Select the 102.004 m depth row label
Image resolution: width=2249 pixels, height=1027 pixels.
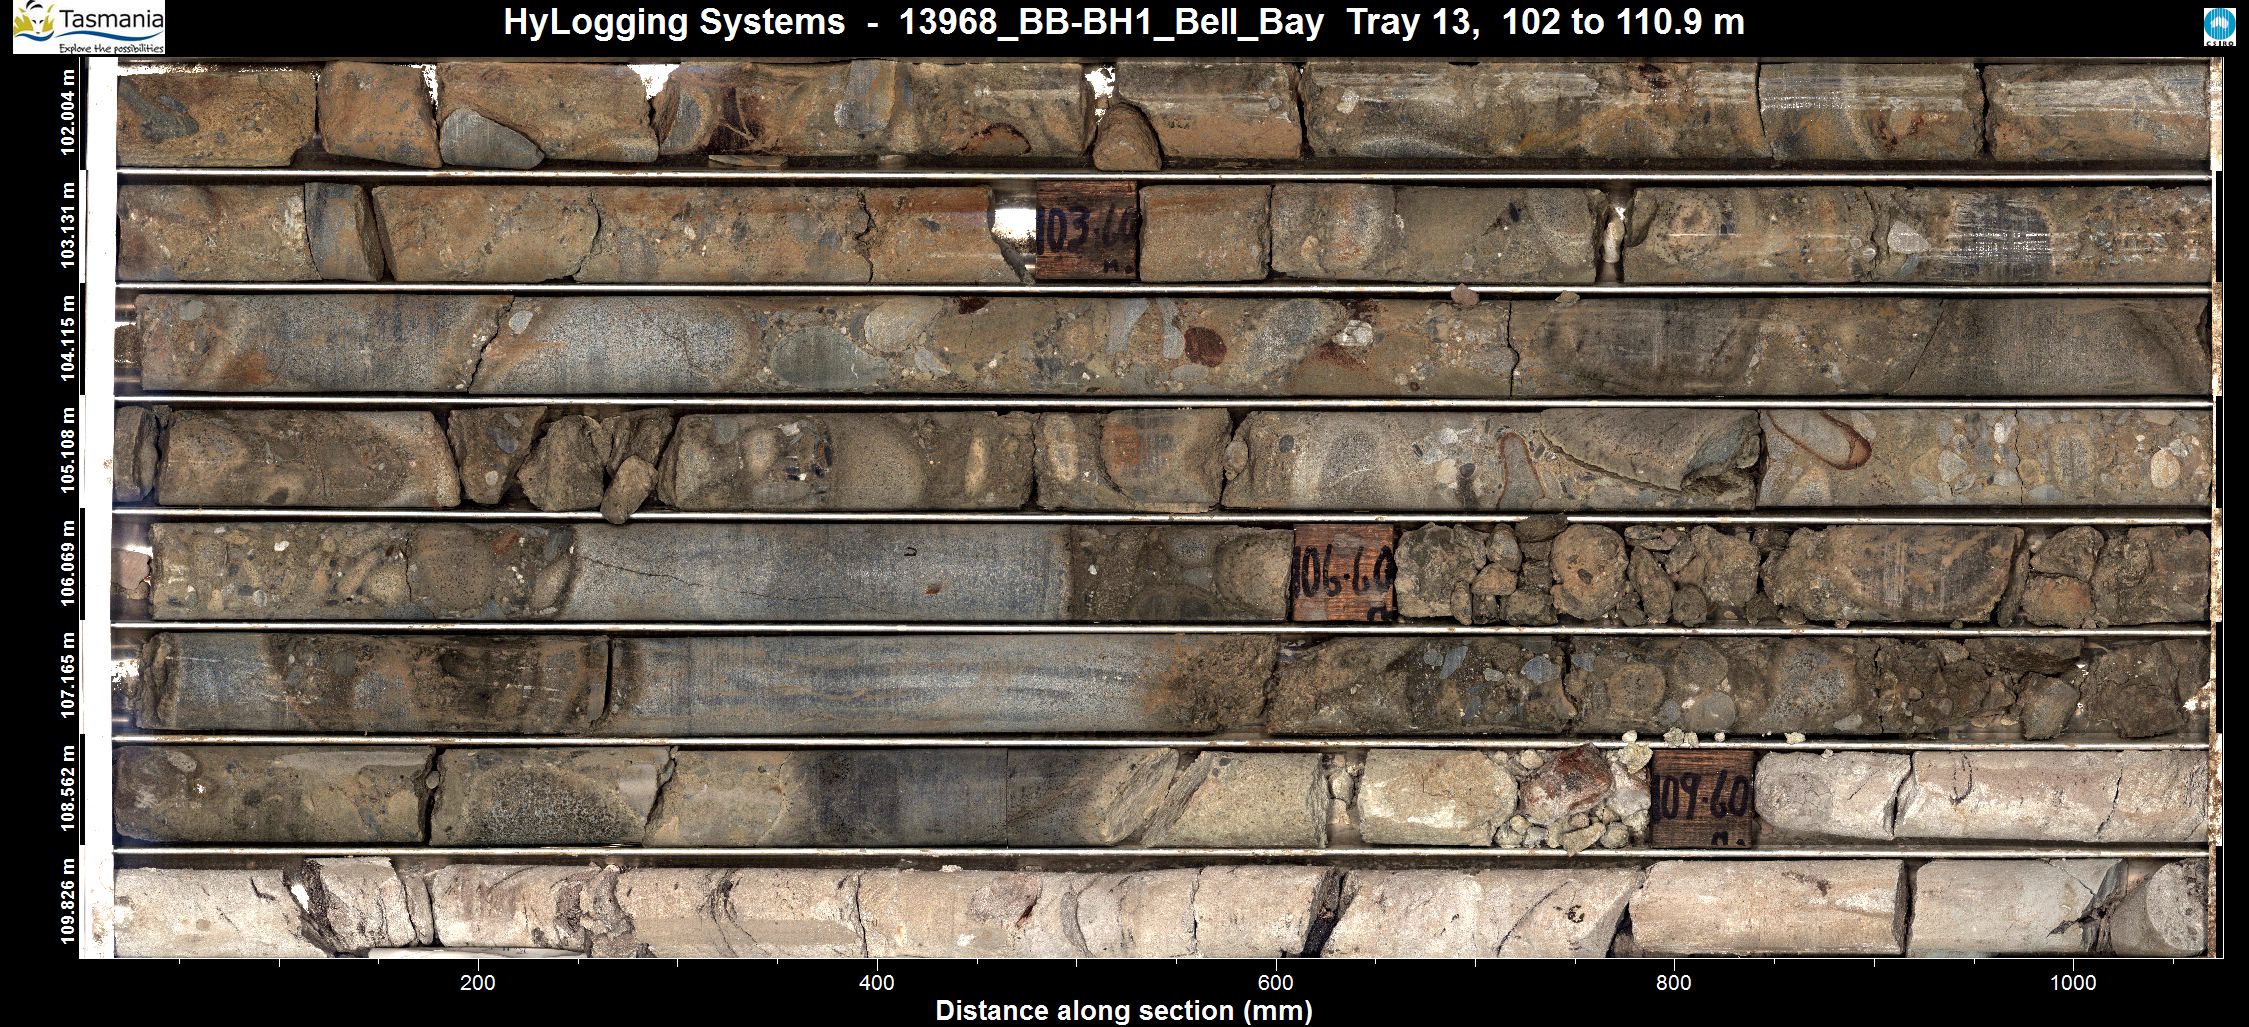coord(68,112)
